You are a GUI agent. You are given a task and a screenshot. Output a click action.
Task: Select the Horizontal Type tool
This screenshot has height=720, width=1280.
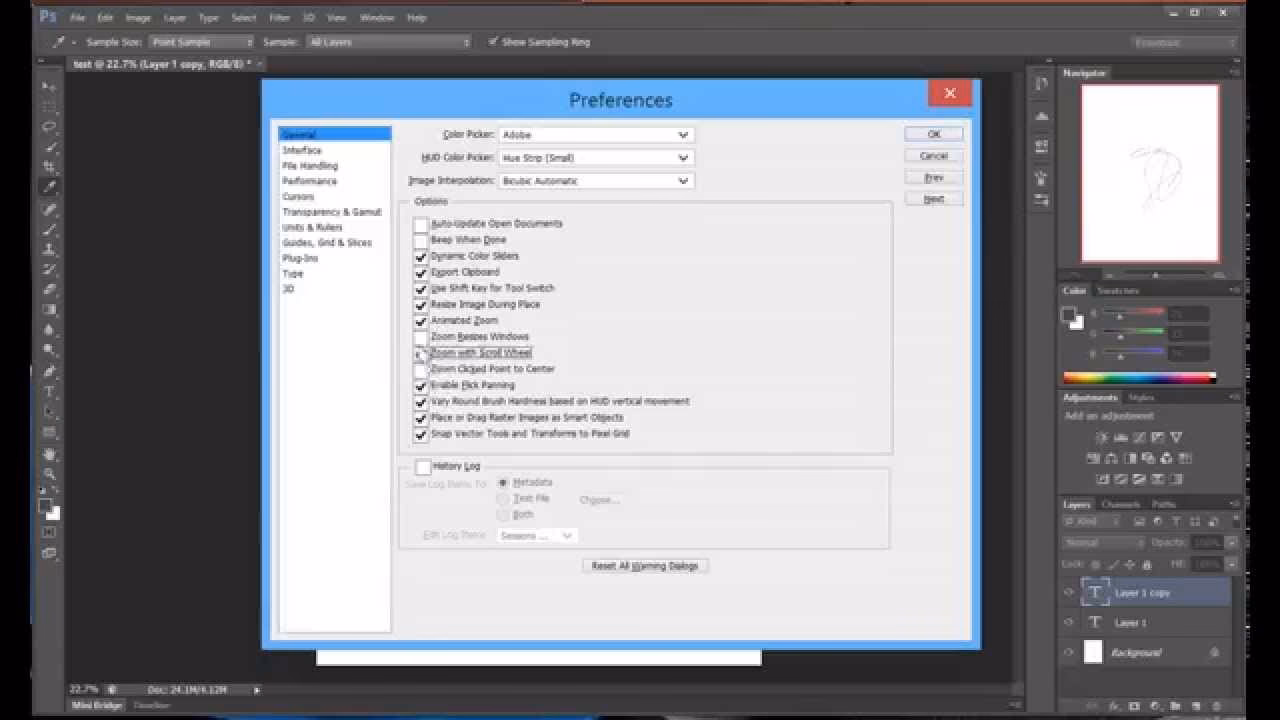click(49, 391)
